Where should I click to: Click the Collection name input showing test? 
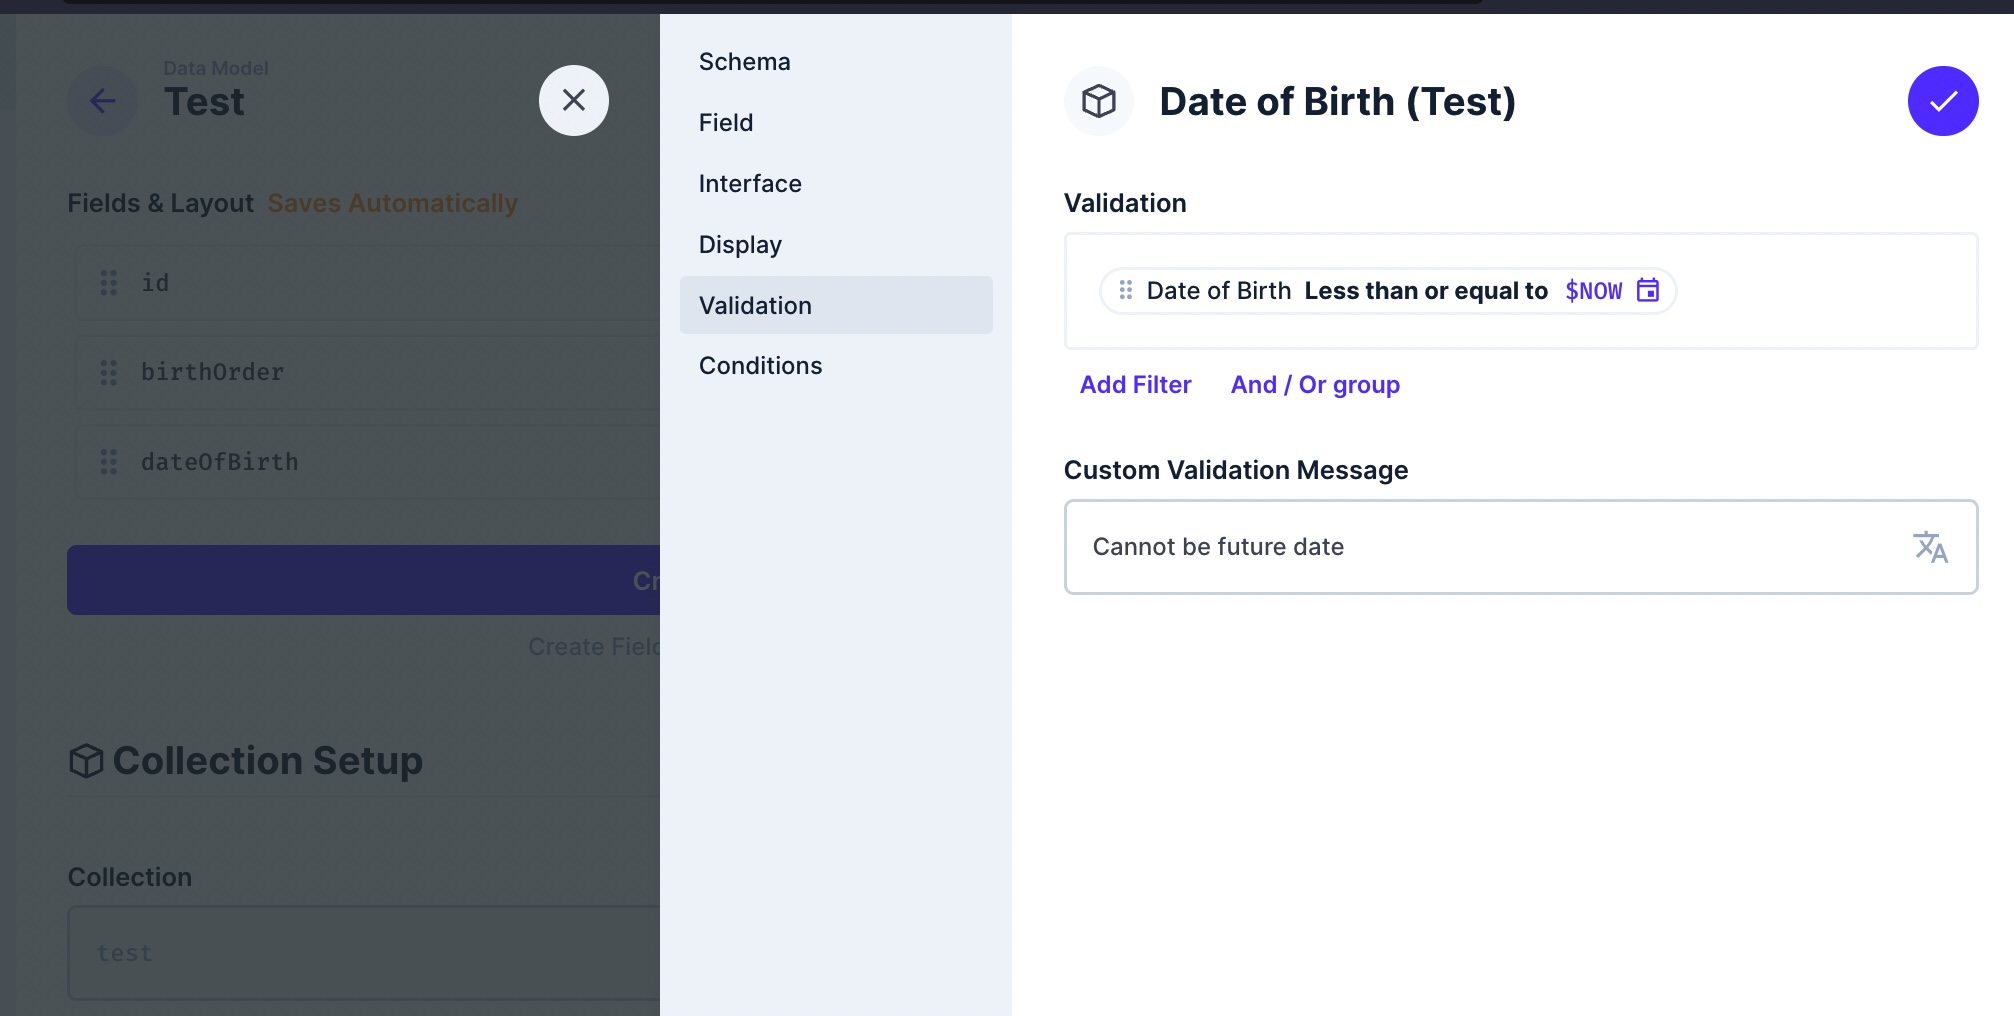coord(364,953)
